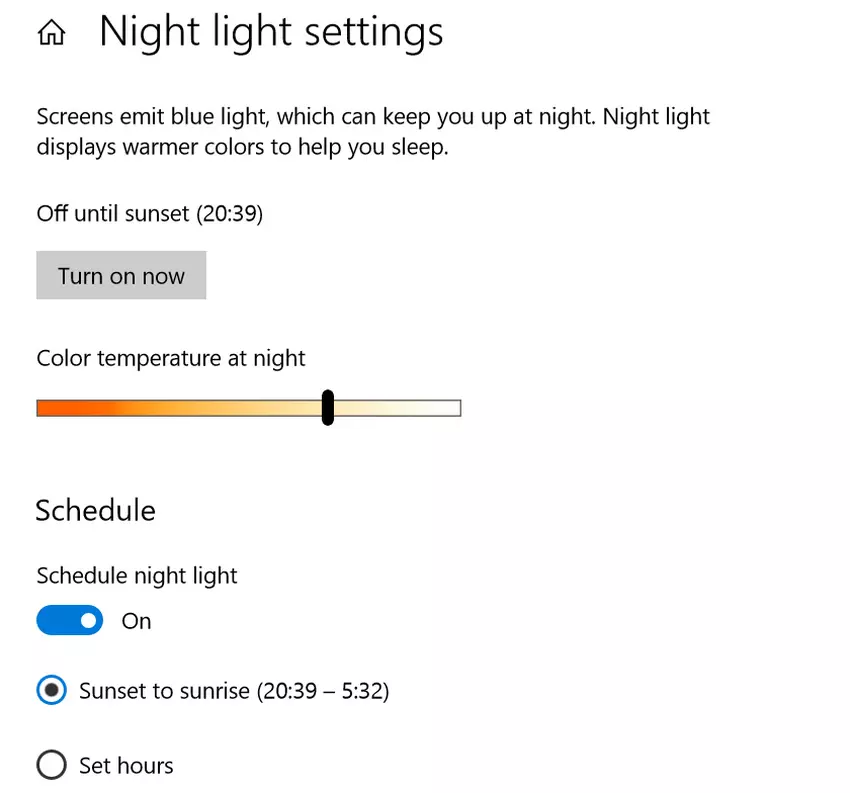Click the On label beside the toggle

click(x=136, y=621)
